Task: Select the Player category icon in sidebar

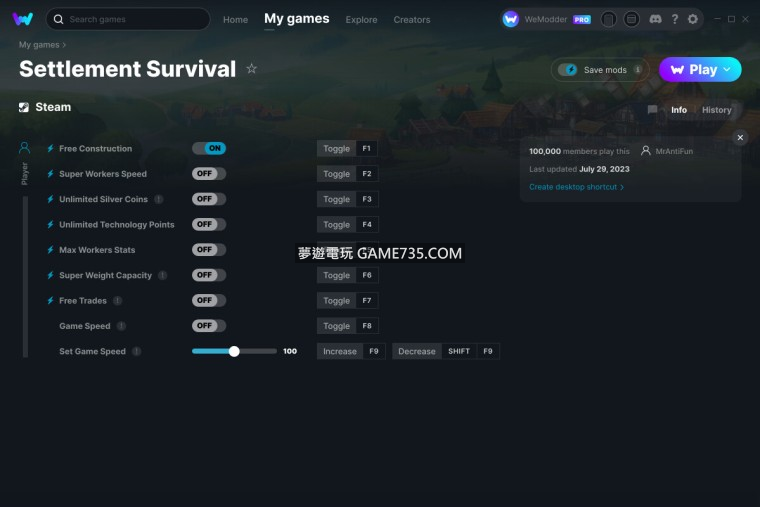Action: tap(24, 148)
